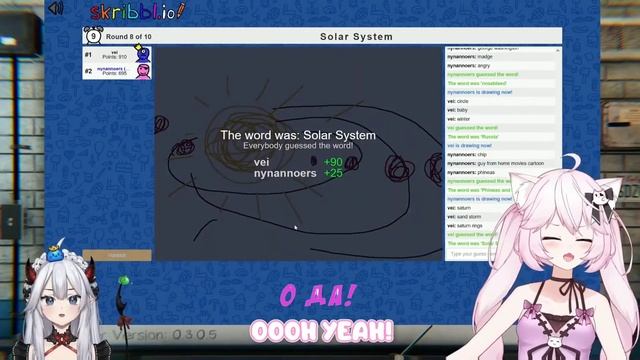The width and height of the screenshot is (640, 360).
Task: Select chat message 'vei: baby'
Action: (x=457, y=110)
